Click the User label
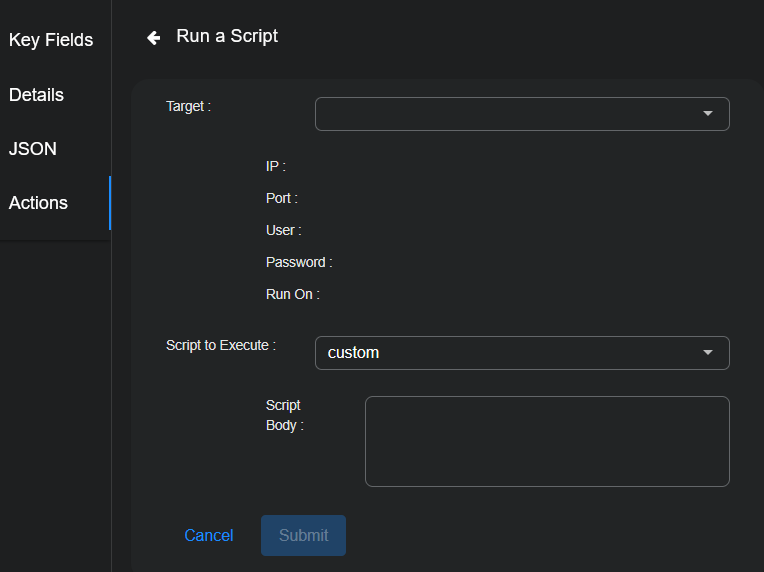The image size is (764, 572). tap(283, 230)
